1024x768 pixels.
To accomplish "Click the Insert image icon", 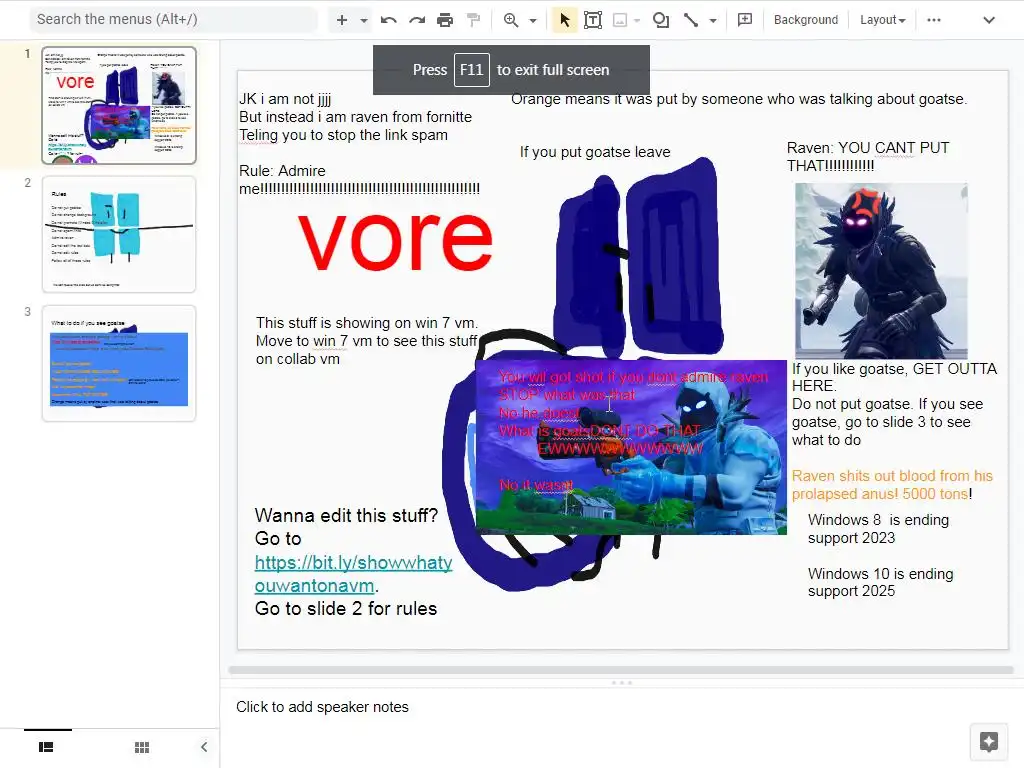I will tap(620, 20).
